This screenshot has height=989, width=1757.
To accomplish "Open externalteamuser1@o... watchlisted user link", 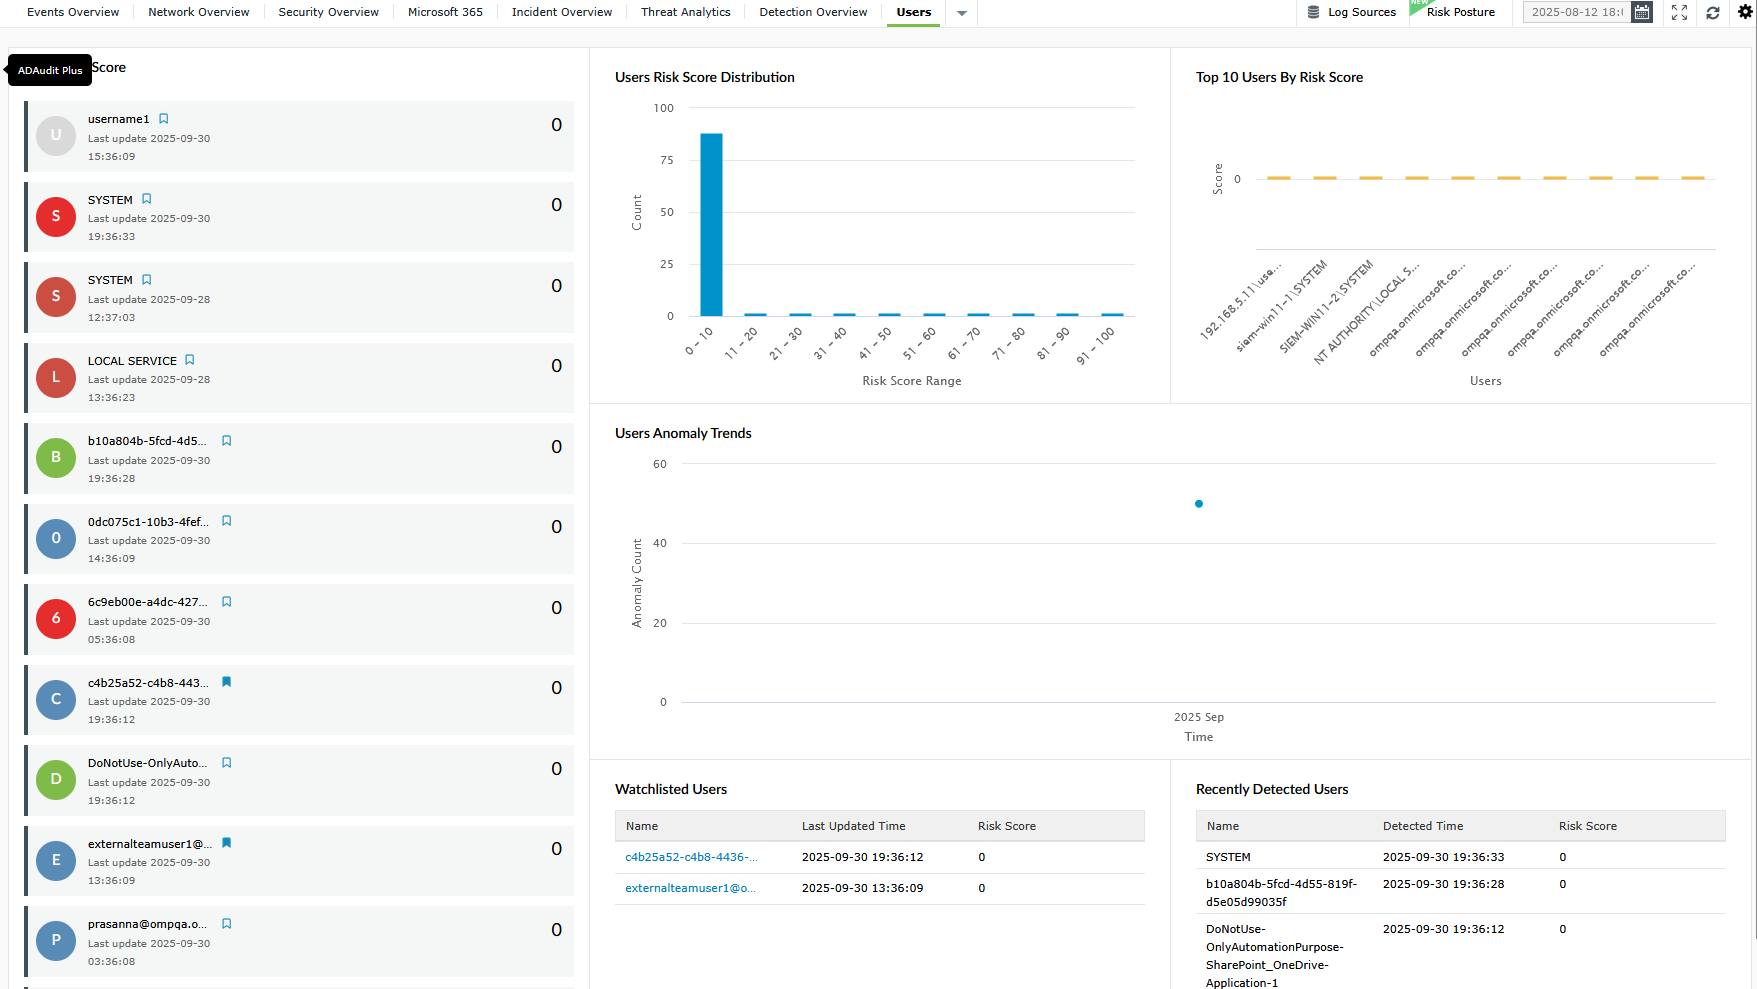I will pyautogui.click(x=690, y=888).
